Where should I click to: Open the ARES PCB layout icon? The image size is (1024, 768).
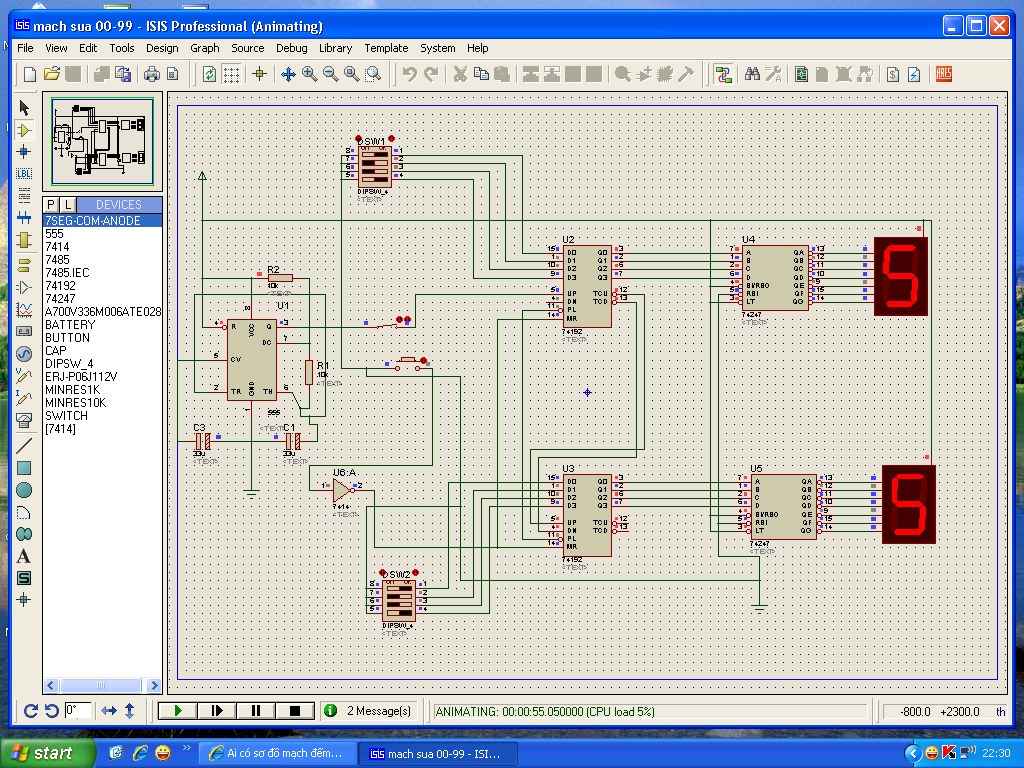[x=943, y=74]
